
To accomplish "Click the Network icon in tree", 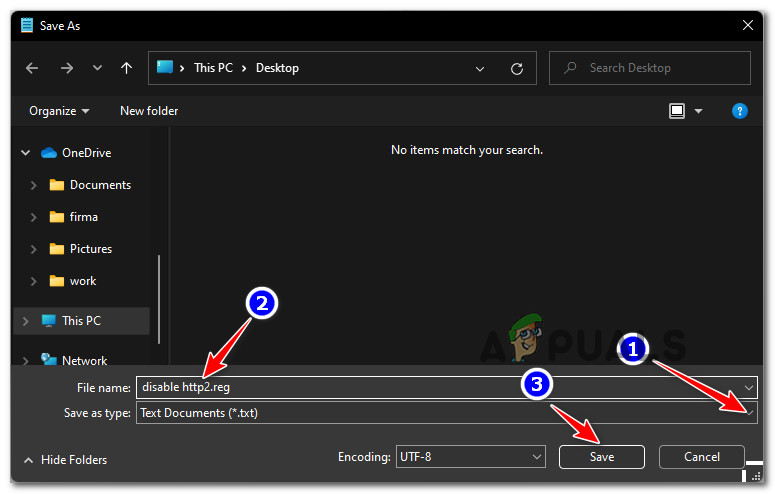I will click(48, 359).
